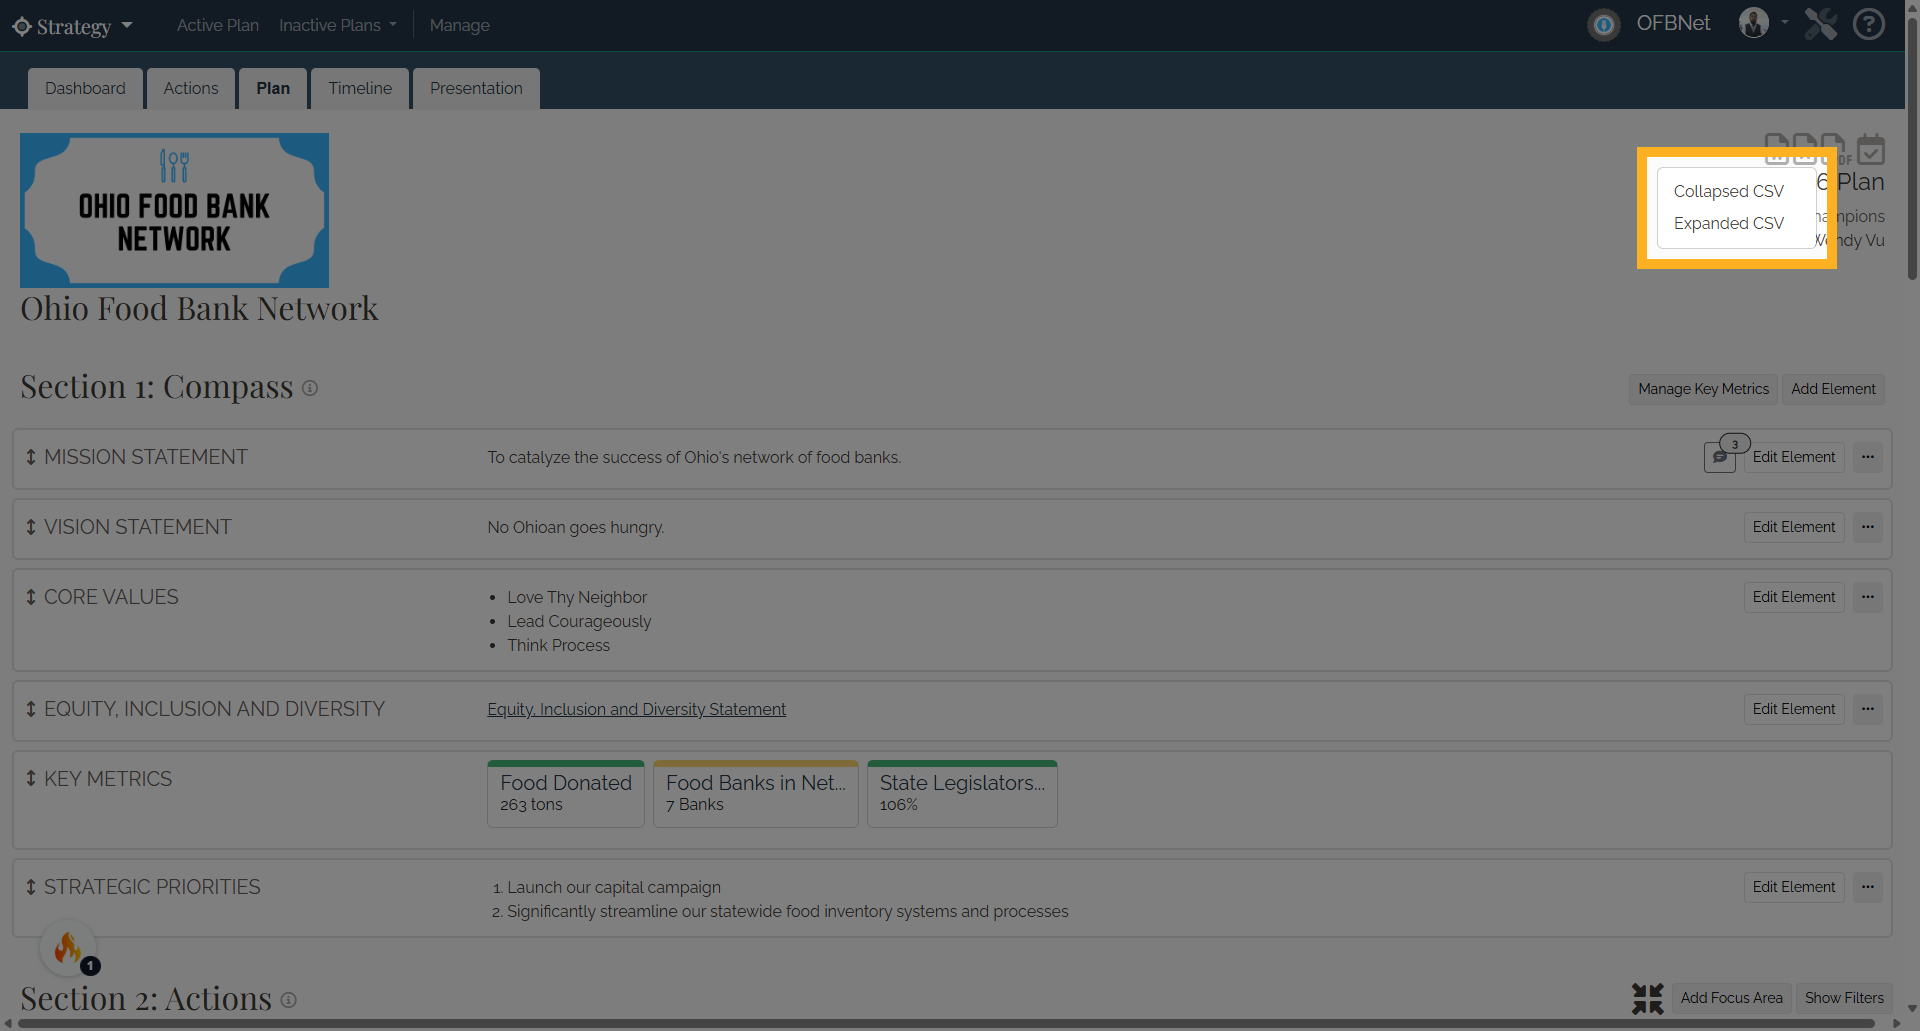This screenshot has width=1920, height=1031.
Task: Click the OFBNet organization badge icon
Action: pos(1603,25)
